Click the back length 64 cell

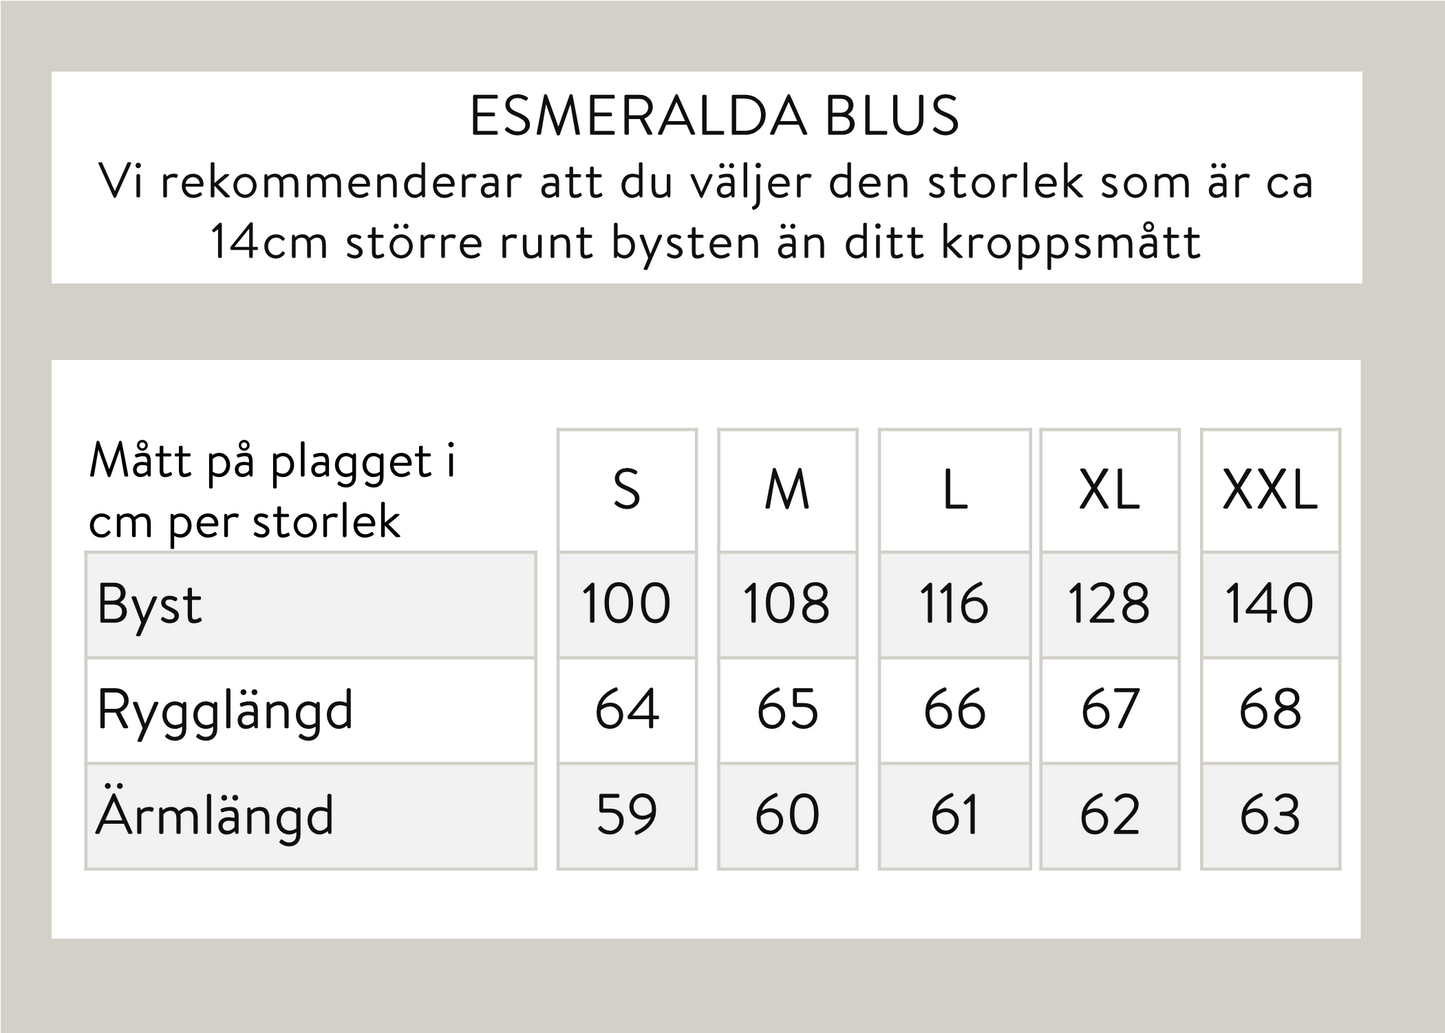tap(626, 710)
